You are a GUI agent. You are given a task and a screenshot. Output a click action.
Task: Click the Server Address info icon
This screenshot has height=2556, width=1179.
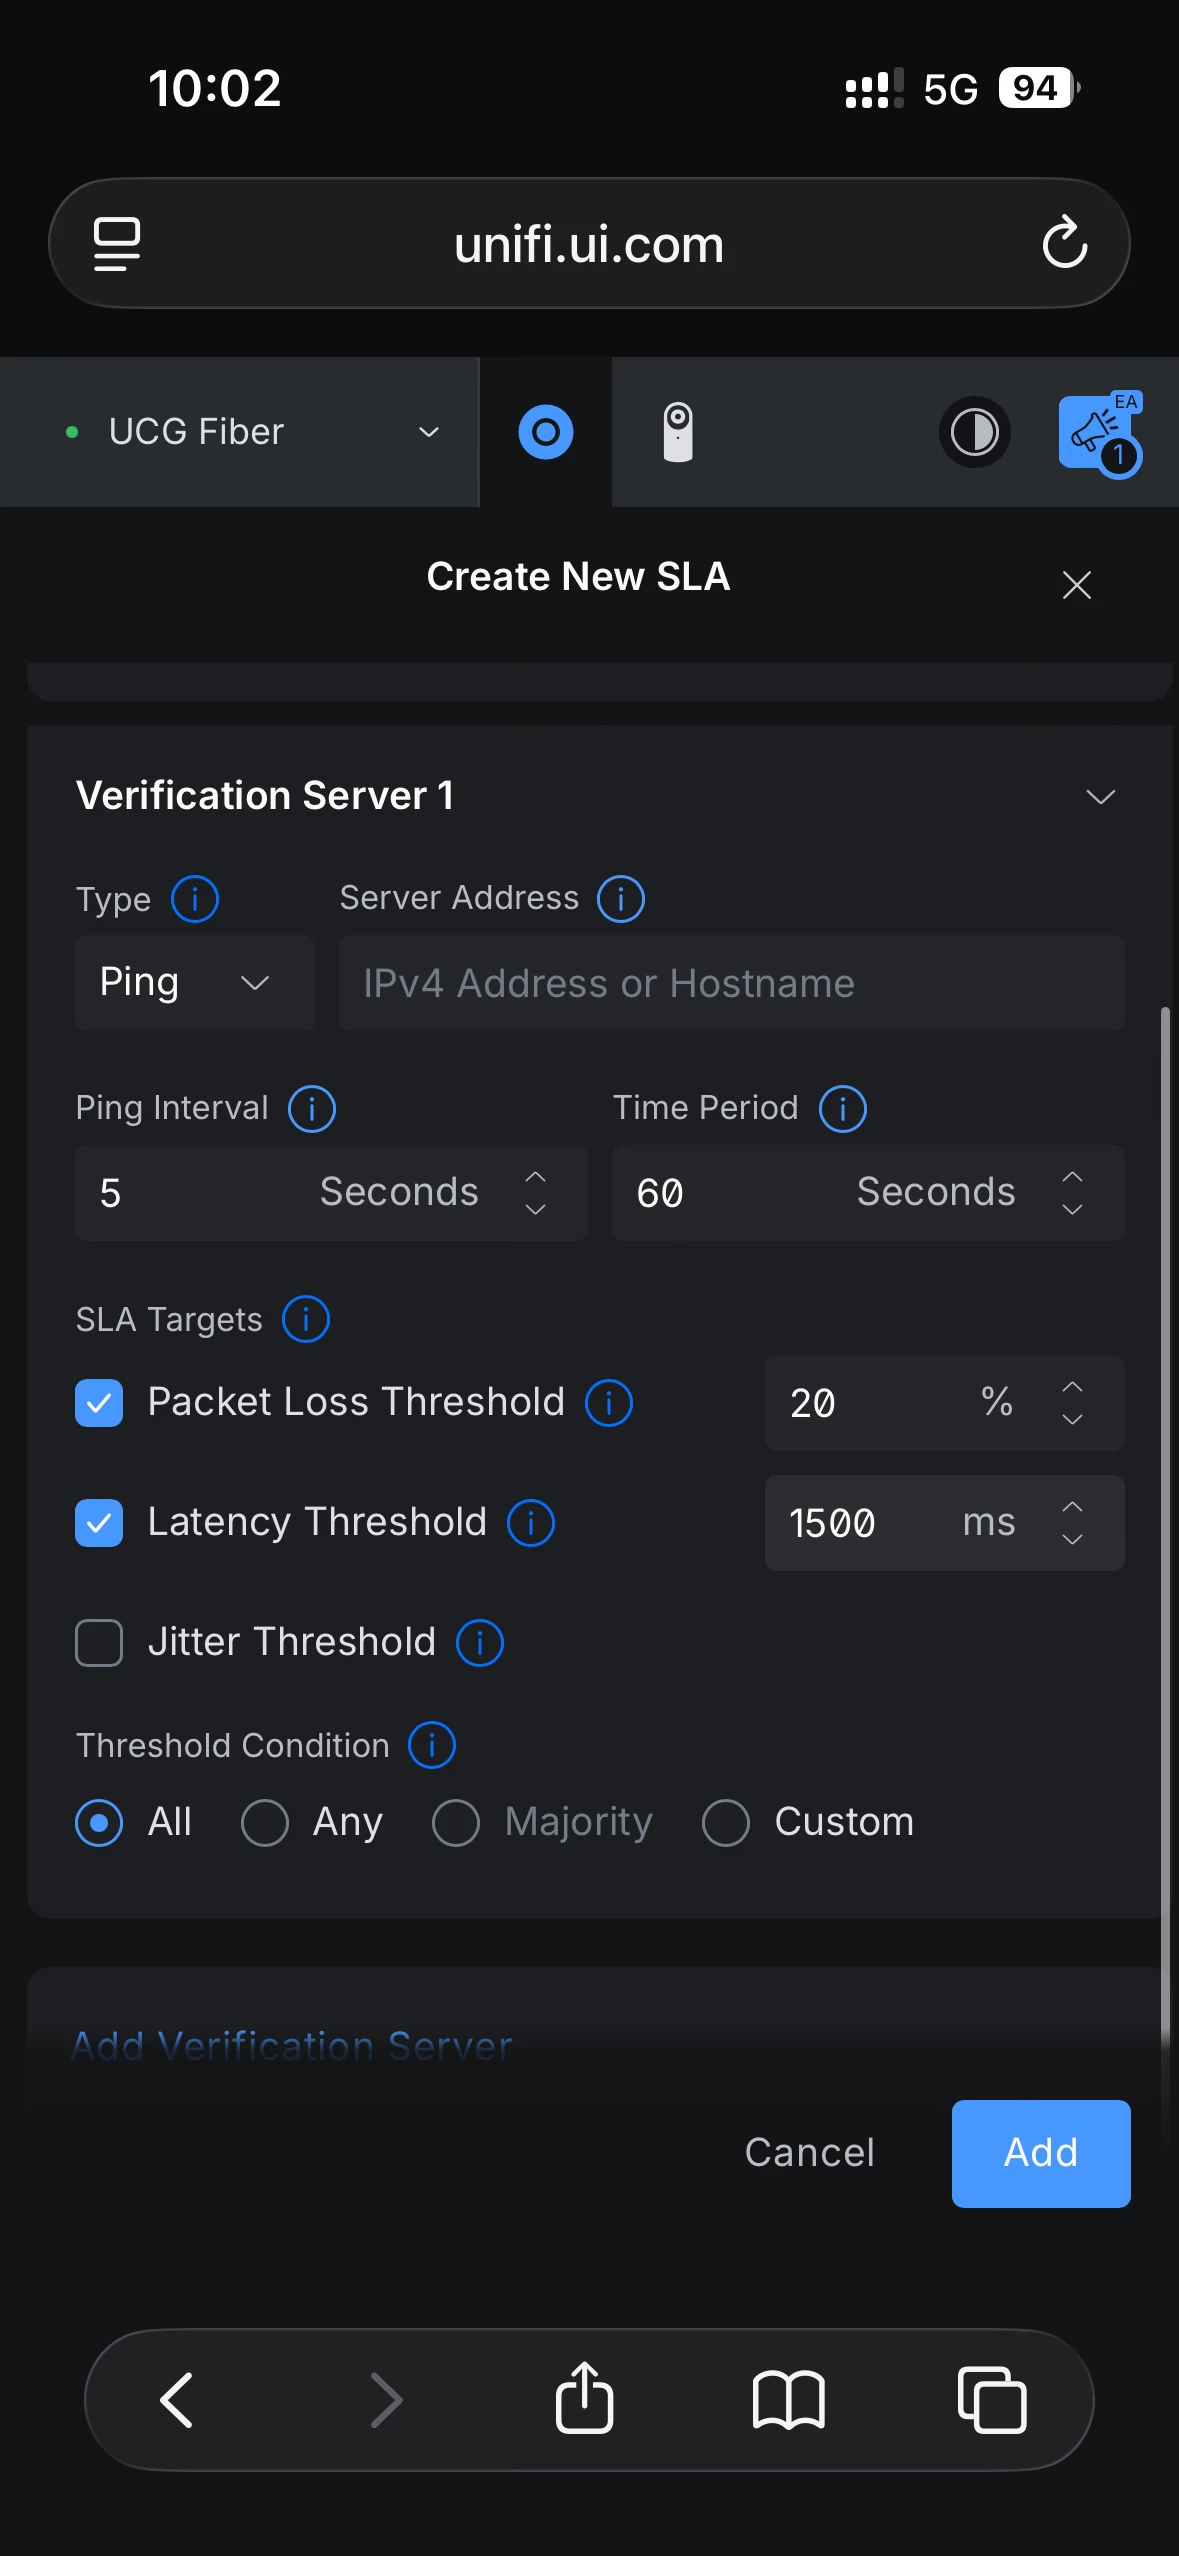[x=621, y=899]
